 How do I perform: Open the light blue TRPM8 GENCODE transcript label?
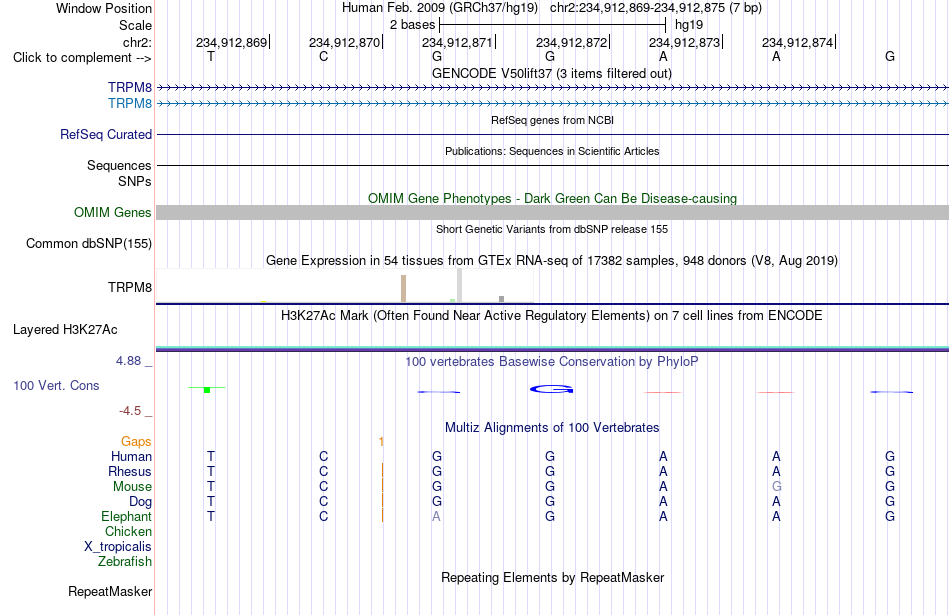(x=130, y=104)
